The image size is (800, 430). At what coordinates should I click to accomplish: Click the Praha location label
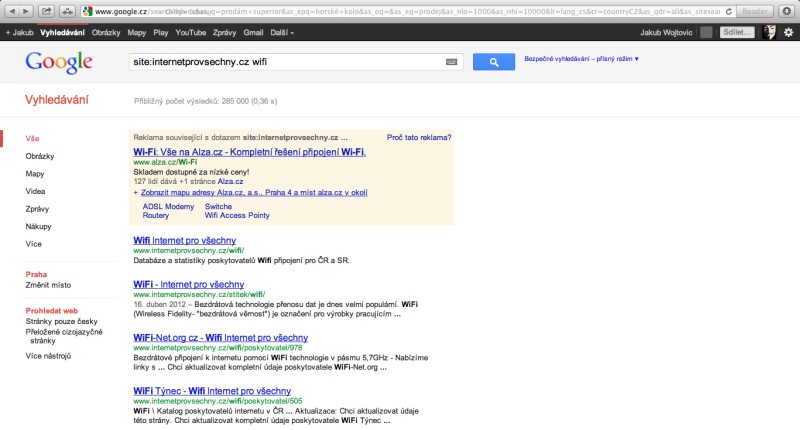pos(36,274)
